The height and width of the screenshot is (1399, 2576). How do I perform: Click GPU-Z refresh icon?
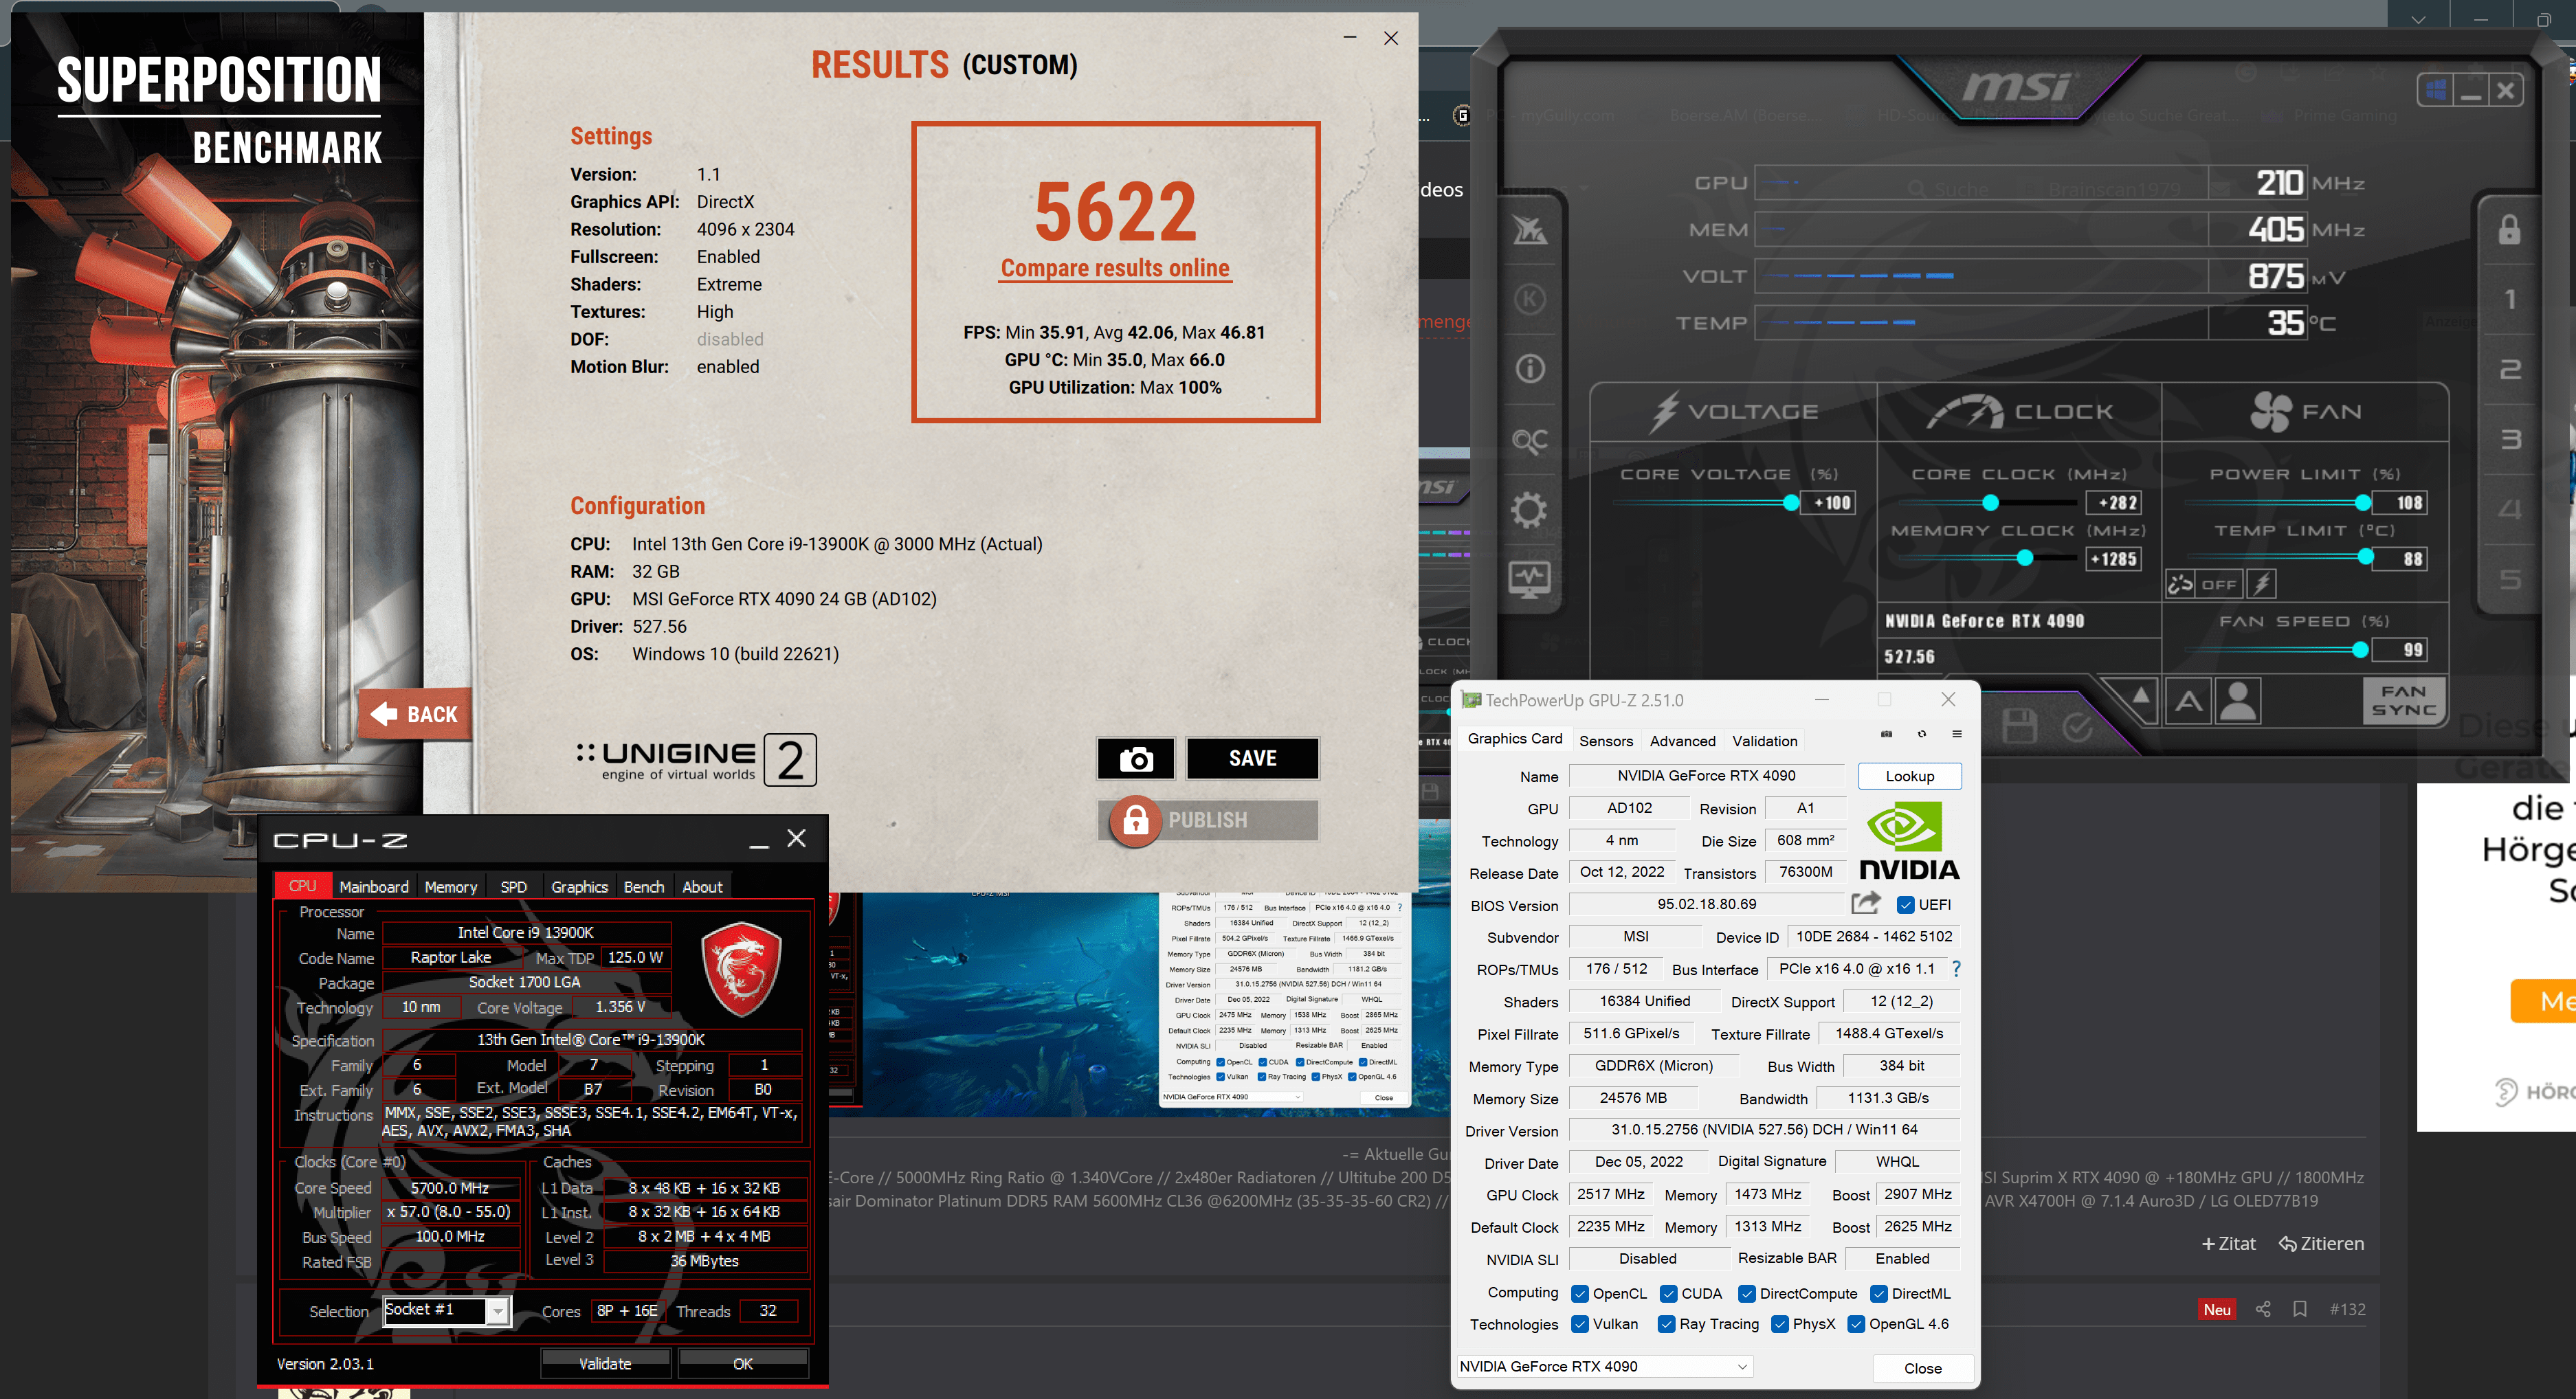pyautogui.click(x=1921, y=734)
